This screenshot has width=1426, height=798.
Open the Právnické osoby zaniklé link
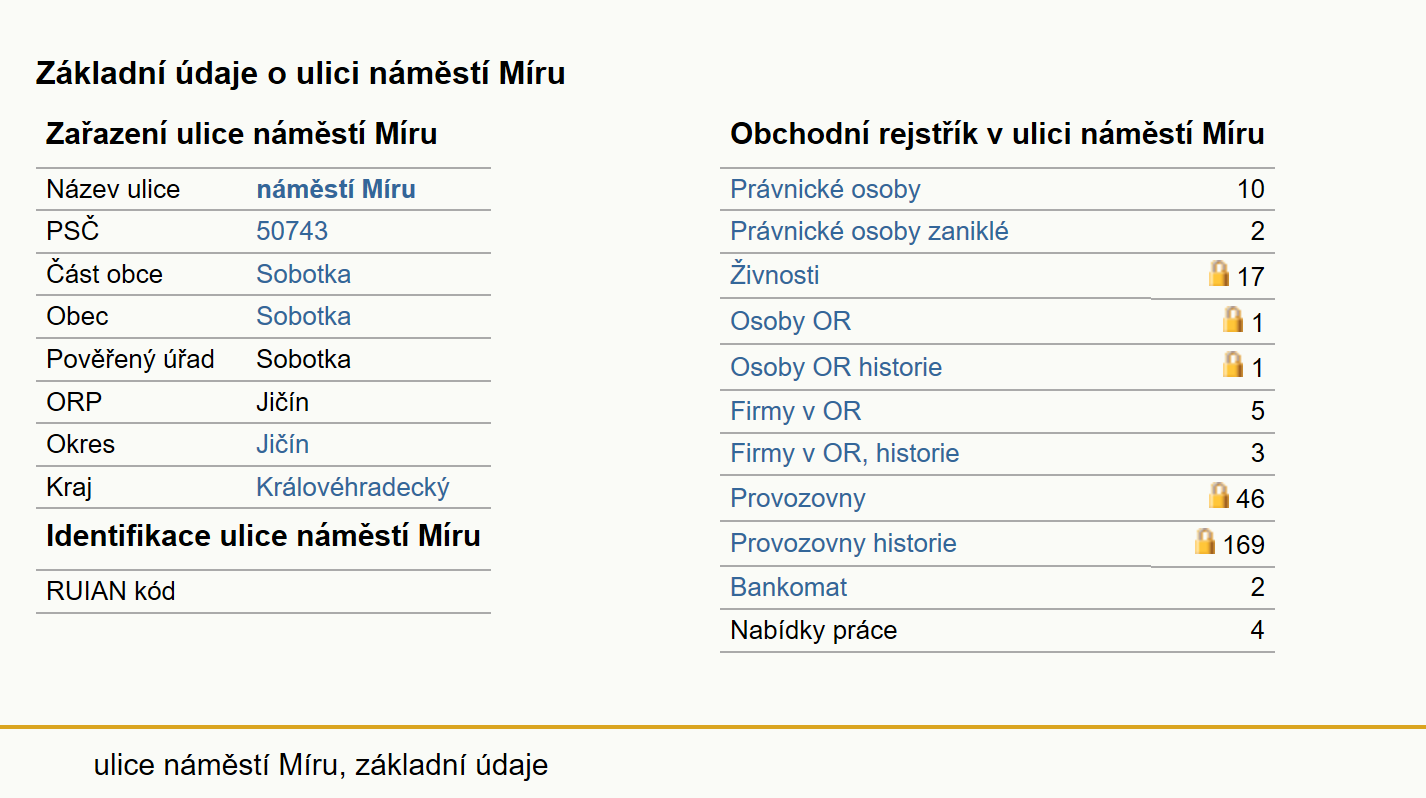pyautogui.click(x=869, y=231)
